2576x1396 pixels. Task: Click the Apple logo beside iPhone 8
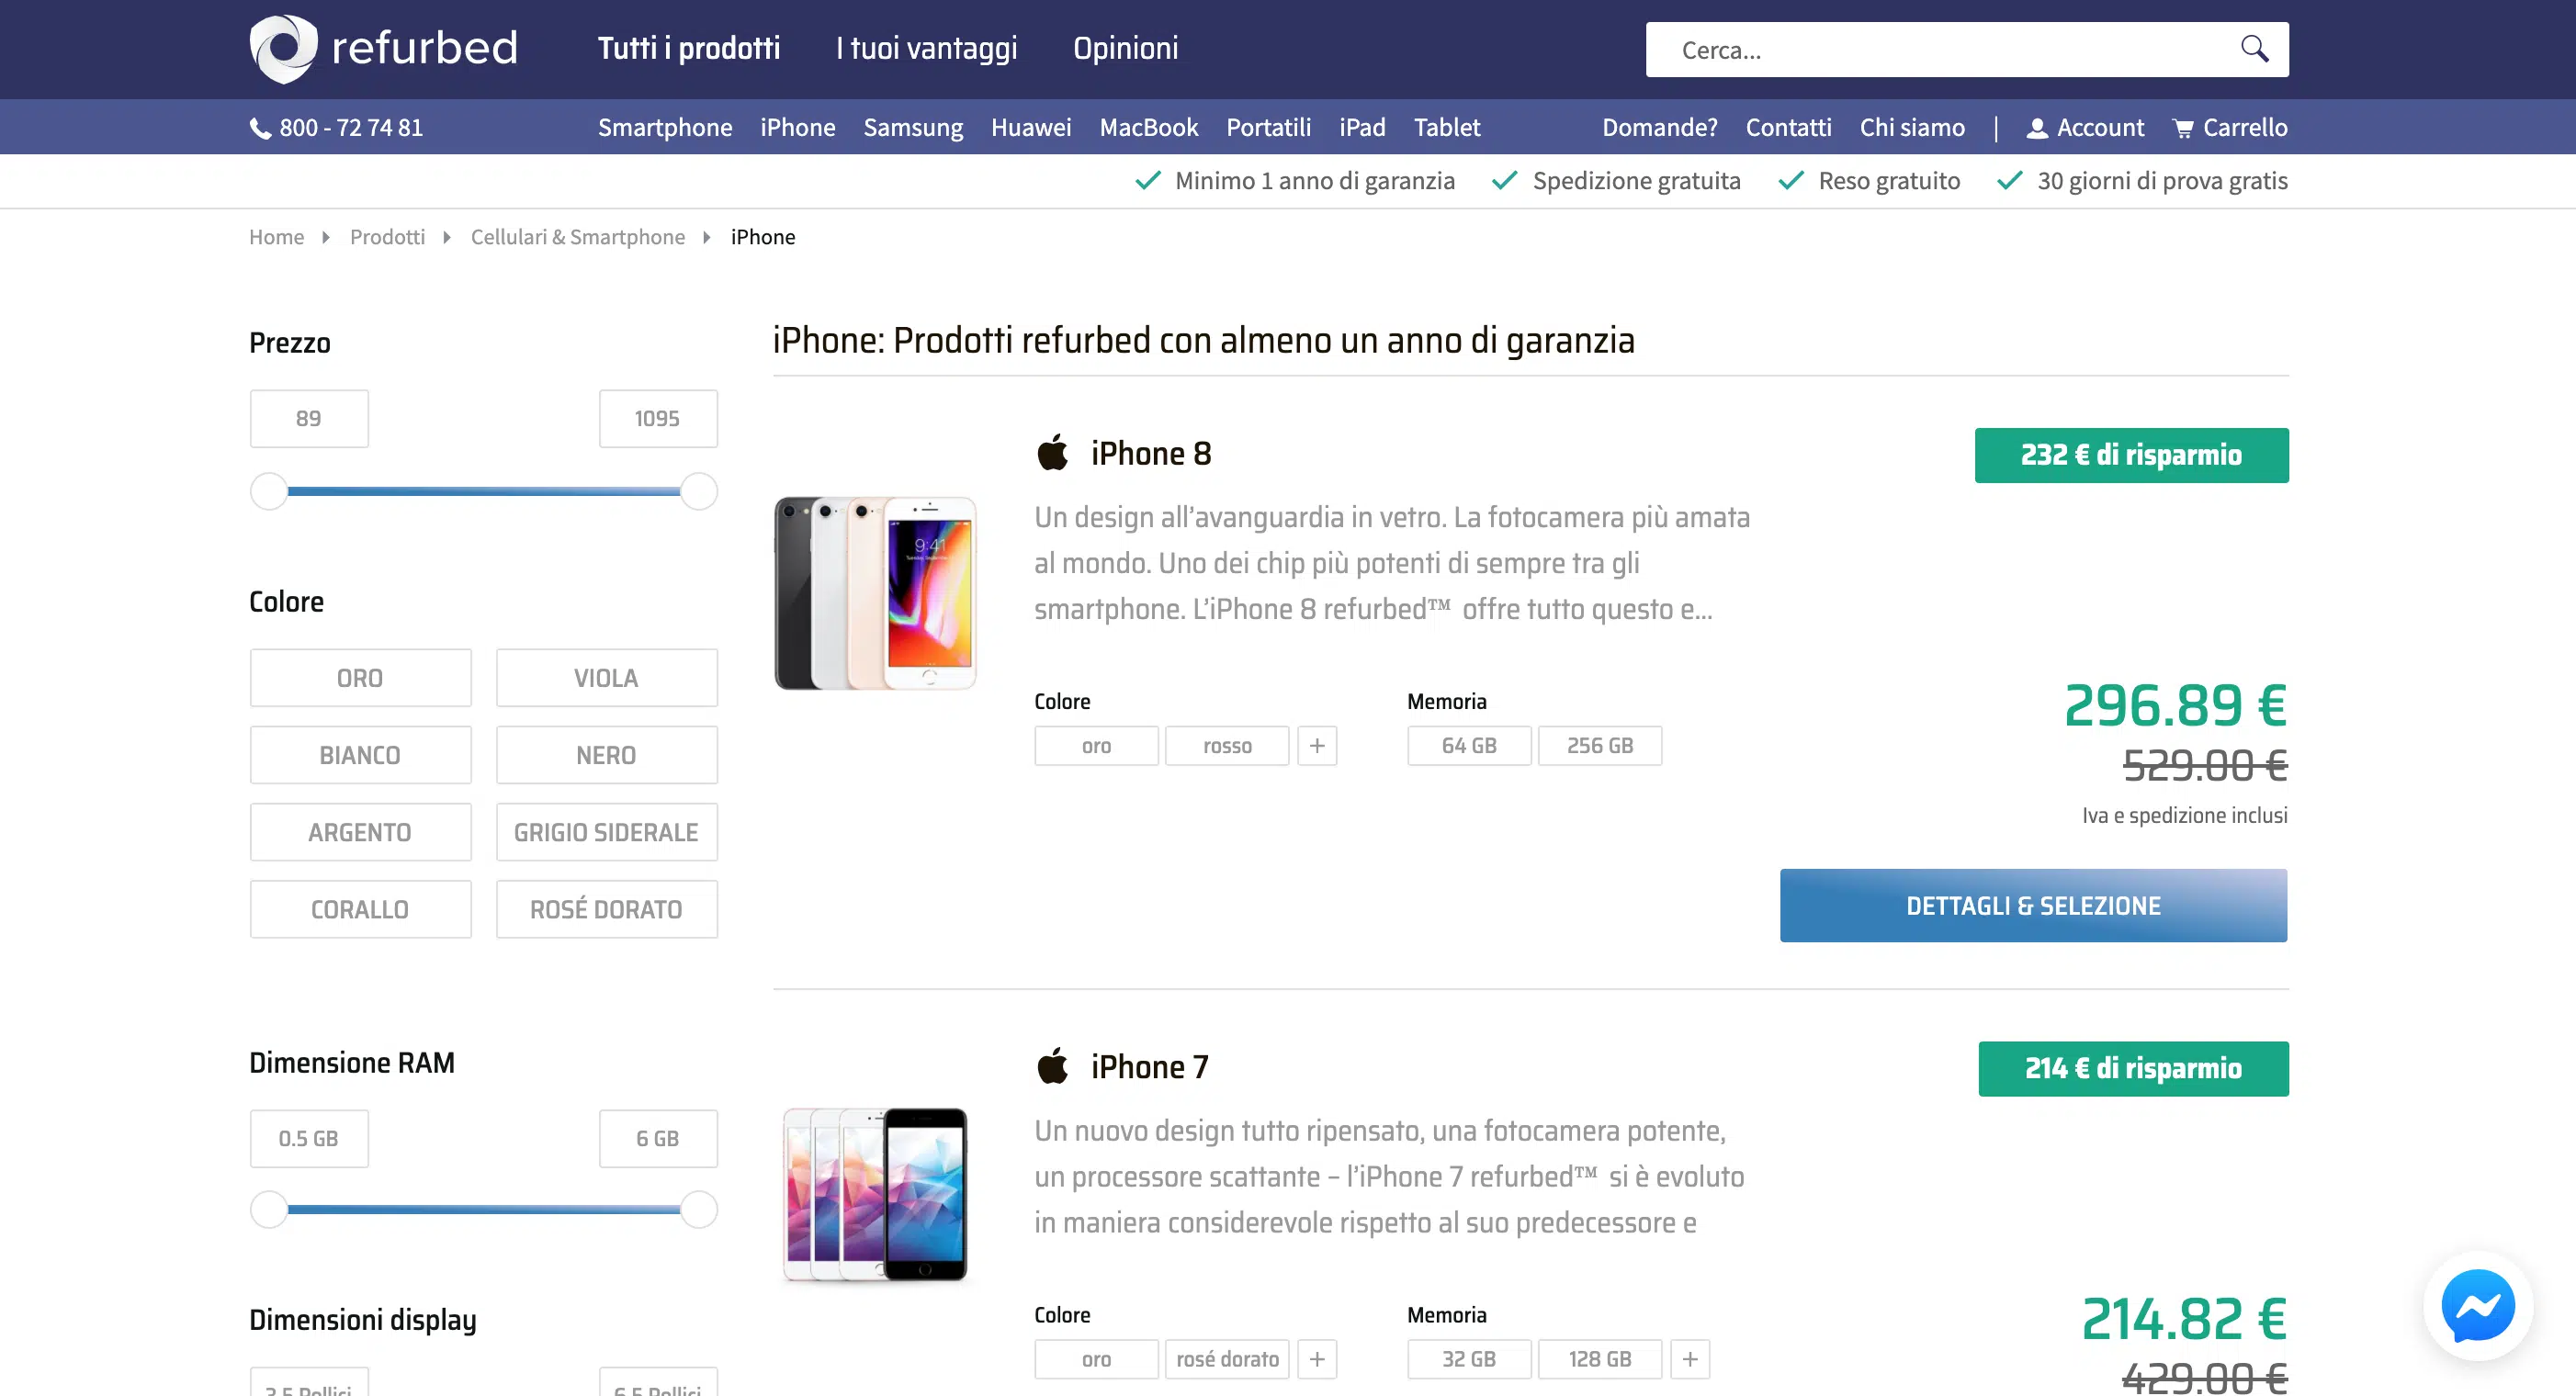1052,452
